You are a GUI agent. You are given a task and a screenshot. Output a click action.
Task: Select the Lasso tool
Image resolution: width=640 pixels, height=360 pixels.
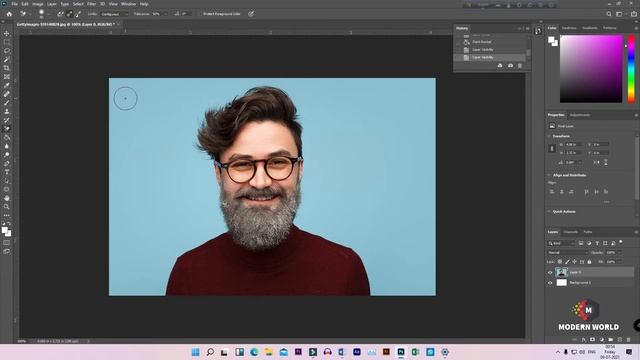click(x=7, y=51)
